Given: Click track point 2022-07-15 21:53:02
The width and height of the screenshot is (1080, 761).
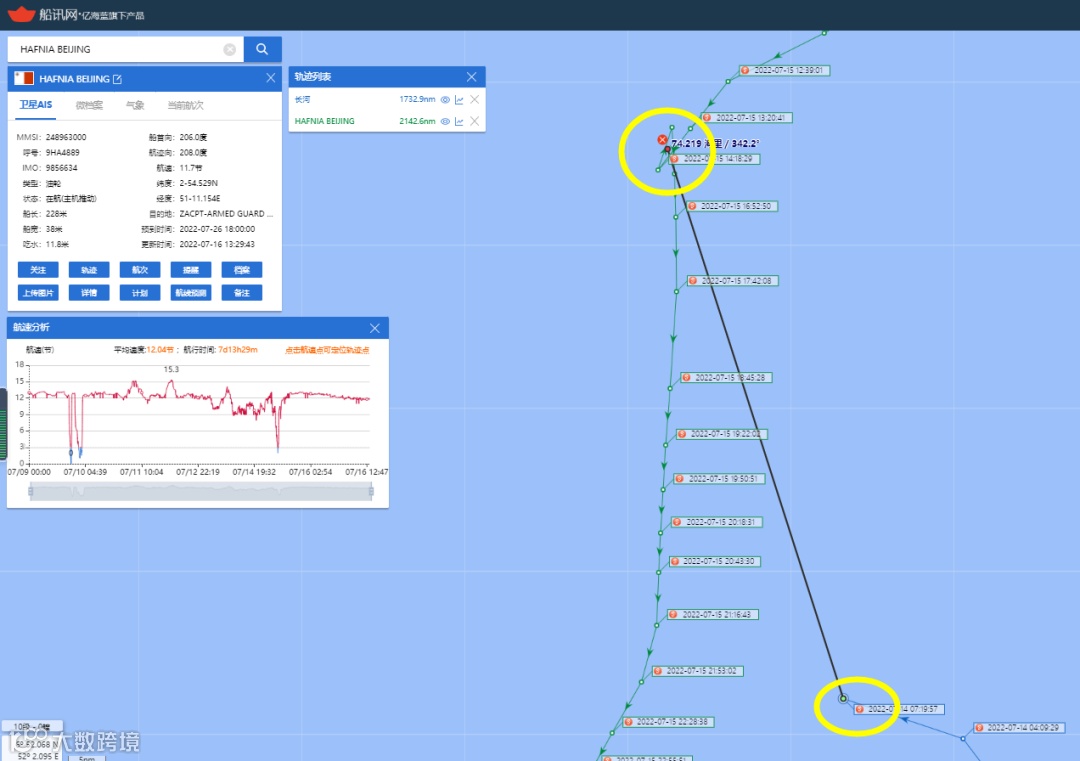Looking at the screenshot, I should point(698,671).
